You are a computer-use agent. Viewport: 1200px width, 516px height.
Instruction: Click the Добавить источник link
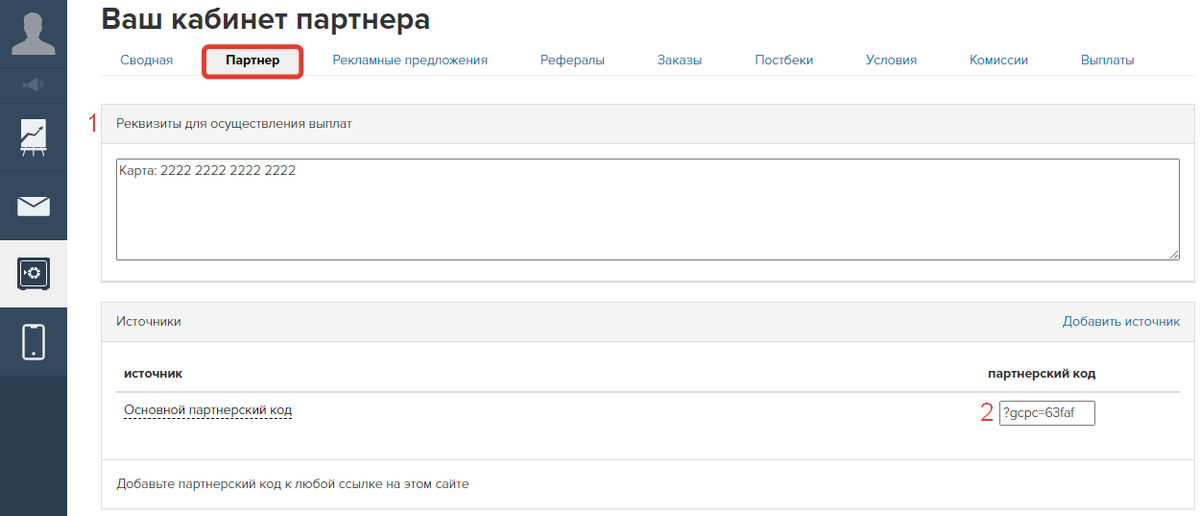pyautogui.click(x=1121, y=321)
